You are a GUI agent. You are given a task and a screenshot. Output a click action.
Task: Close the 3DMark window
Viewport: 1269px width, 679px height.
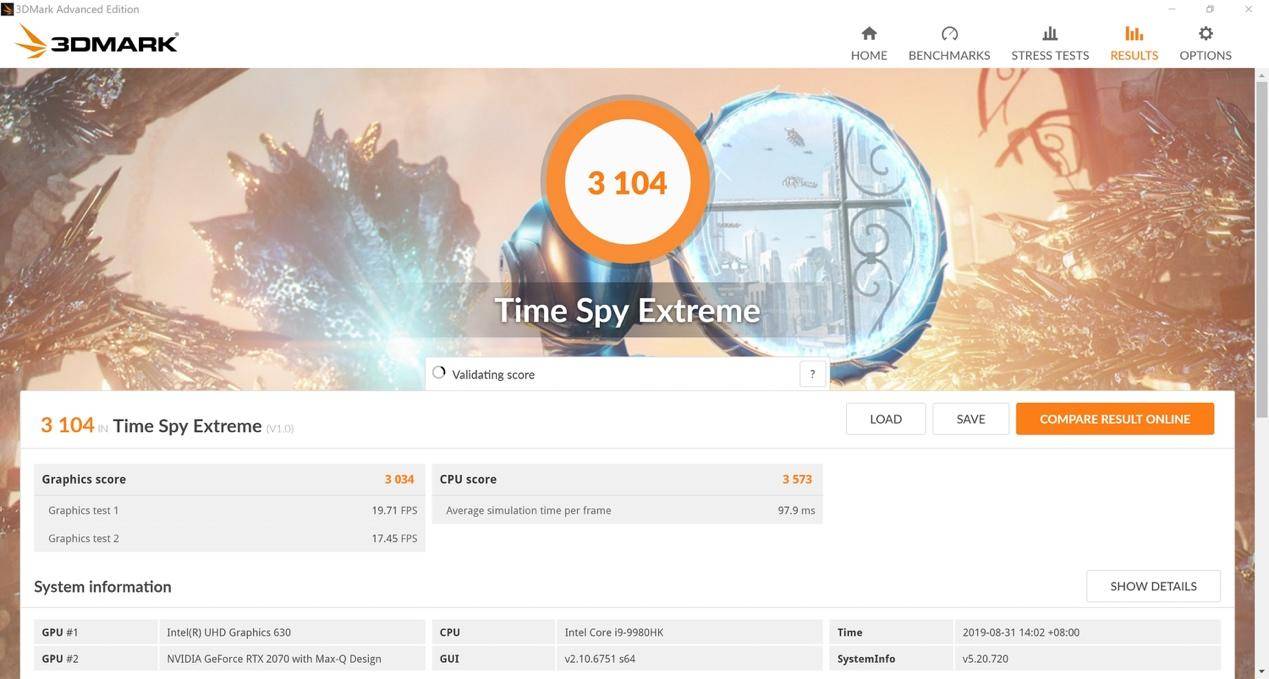click(x=1248, y=9)
